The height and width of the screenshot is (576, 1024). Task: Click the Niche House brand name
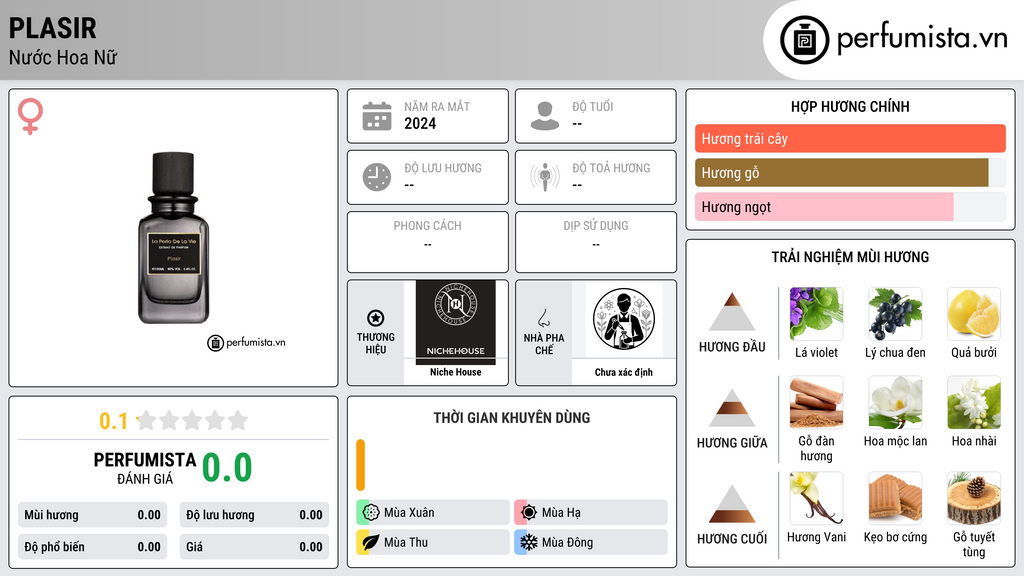click(x=456, y=372)
